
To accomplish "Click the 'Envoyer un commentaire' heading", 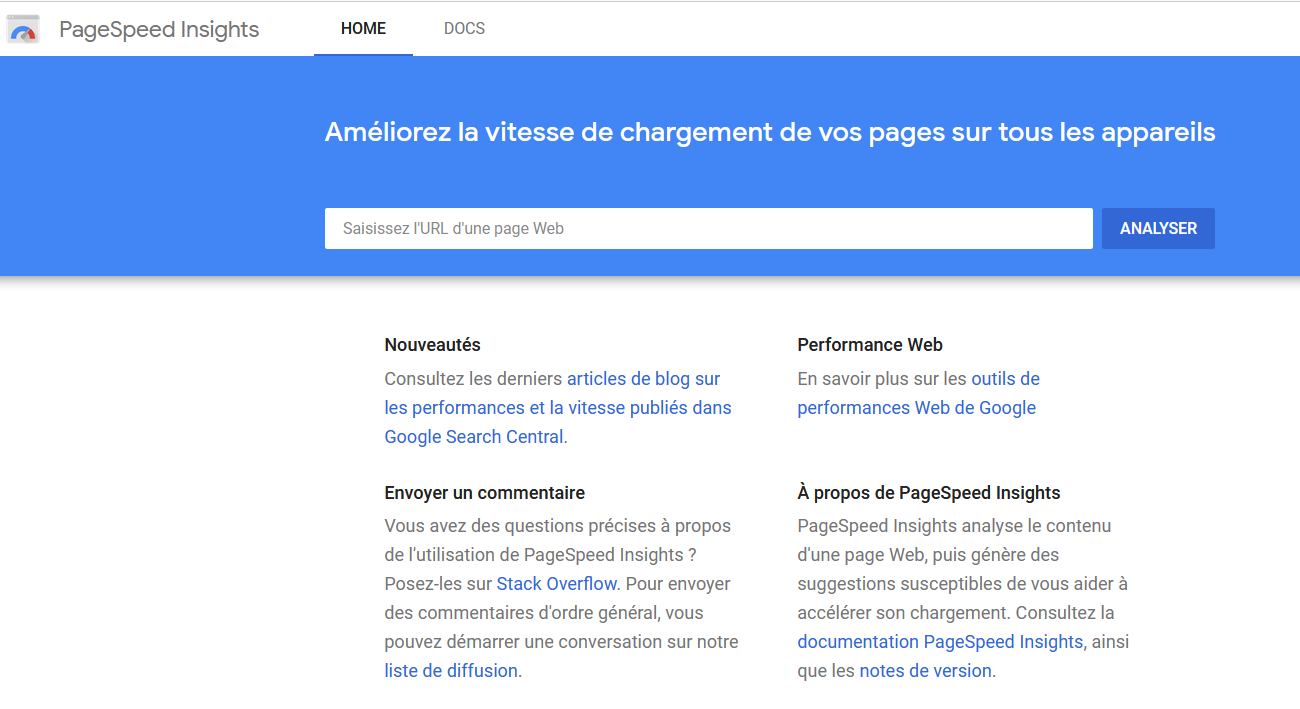I will coord(485,493).
